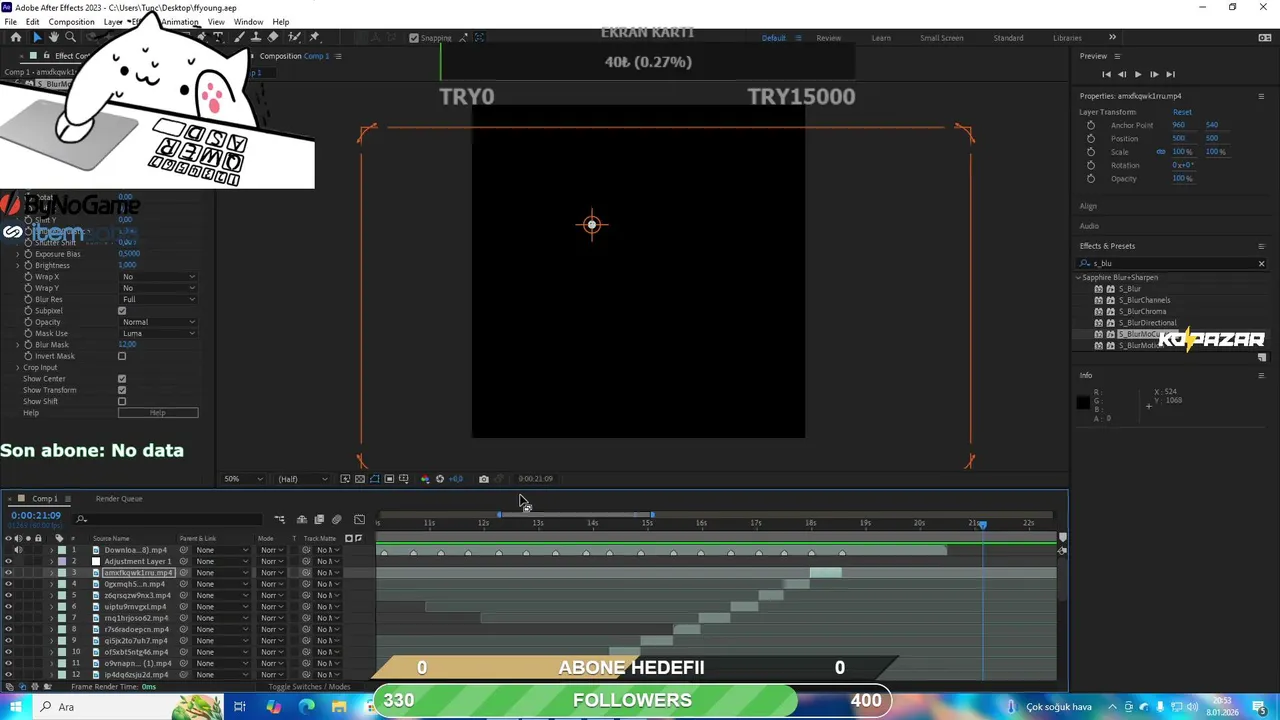This screenshot has width=1280, height=720.
Task: Open parent dropdown for layer uiptu9mvgxl.mp4
Action: 222,607
